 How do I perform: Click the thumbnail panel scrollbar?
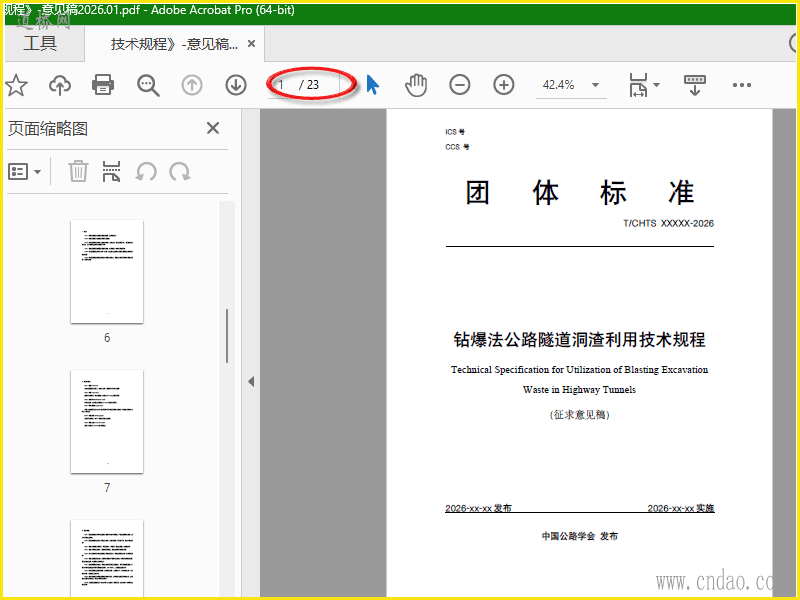(227, 336)
